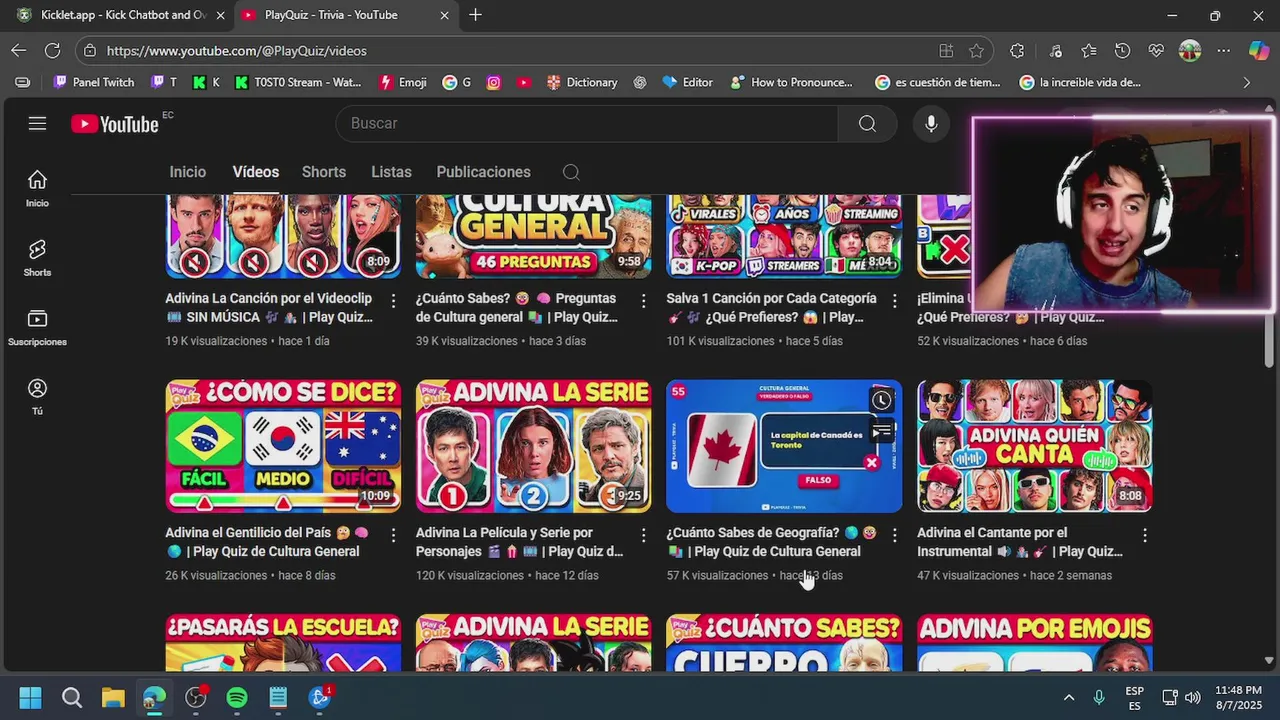The width and height of the screenshot is (1280, 720).
Task: Open the YouTube hamburger guide menu
Action: (37, 123)
